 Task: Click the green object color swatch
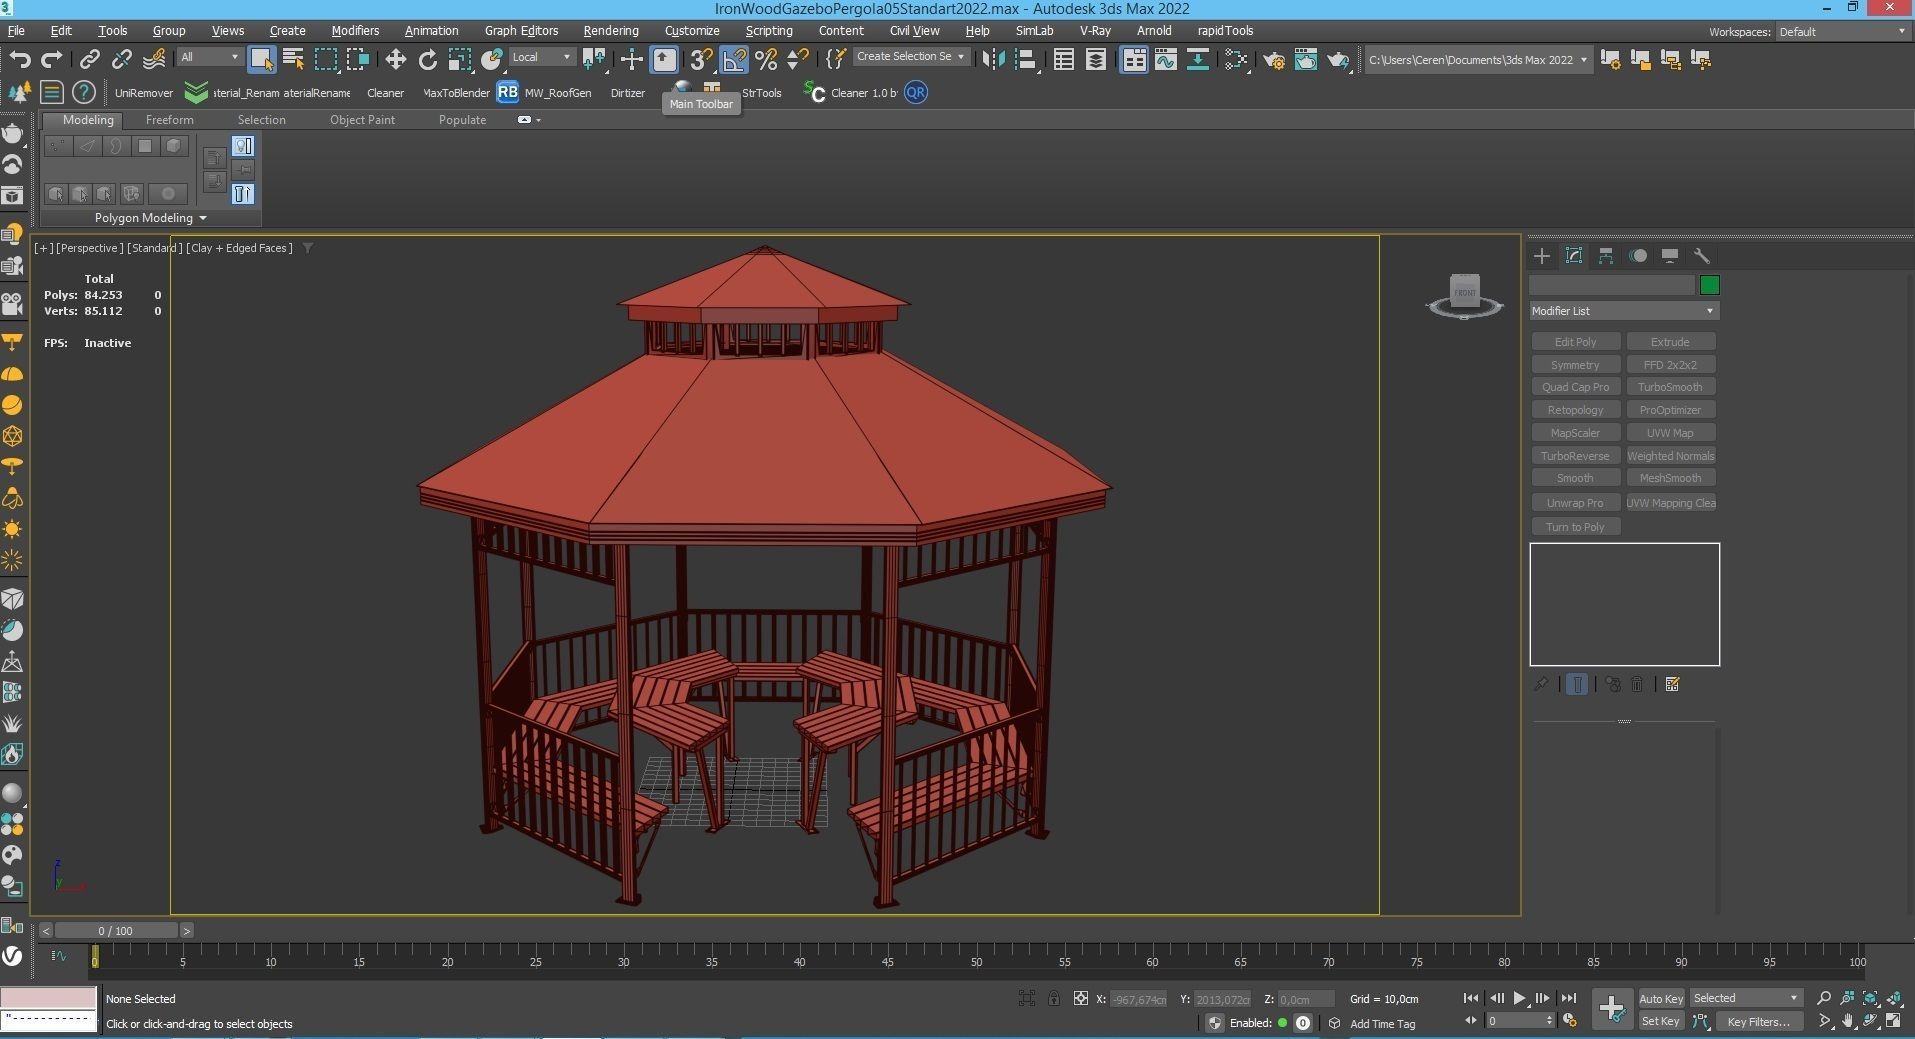point(1710,286)
